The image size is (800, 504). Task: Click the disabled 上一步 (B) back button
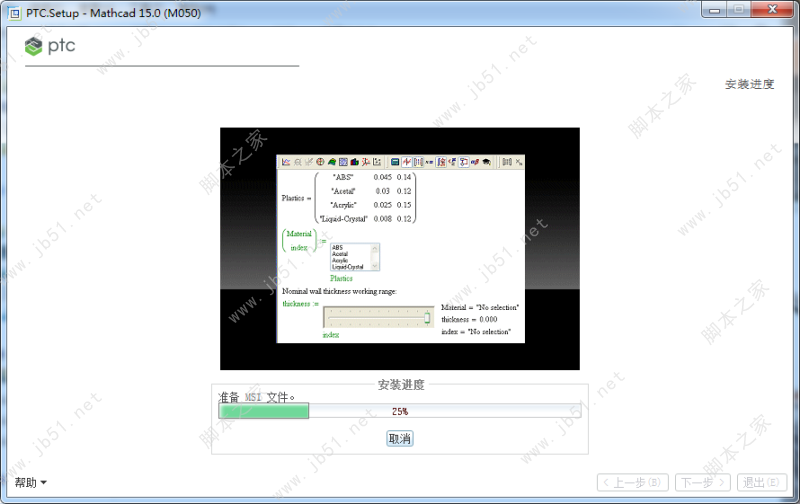[x=633, y=482]
